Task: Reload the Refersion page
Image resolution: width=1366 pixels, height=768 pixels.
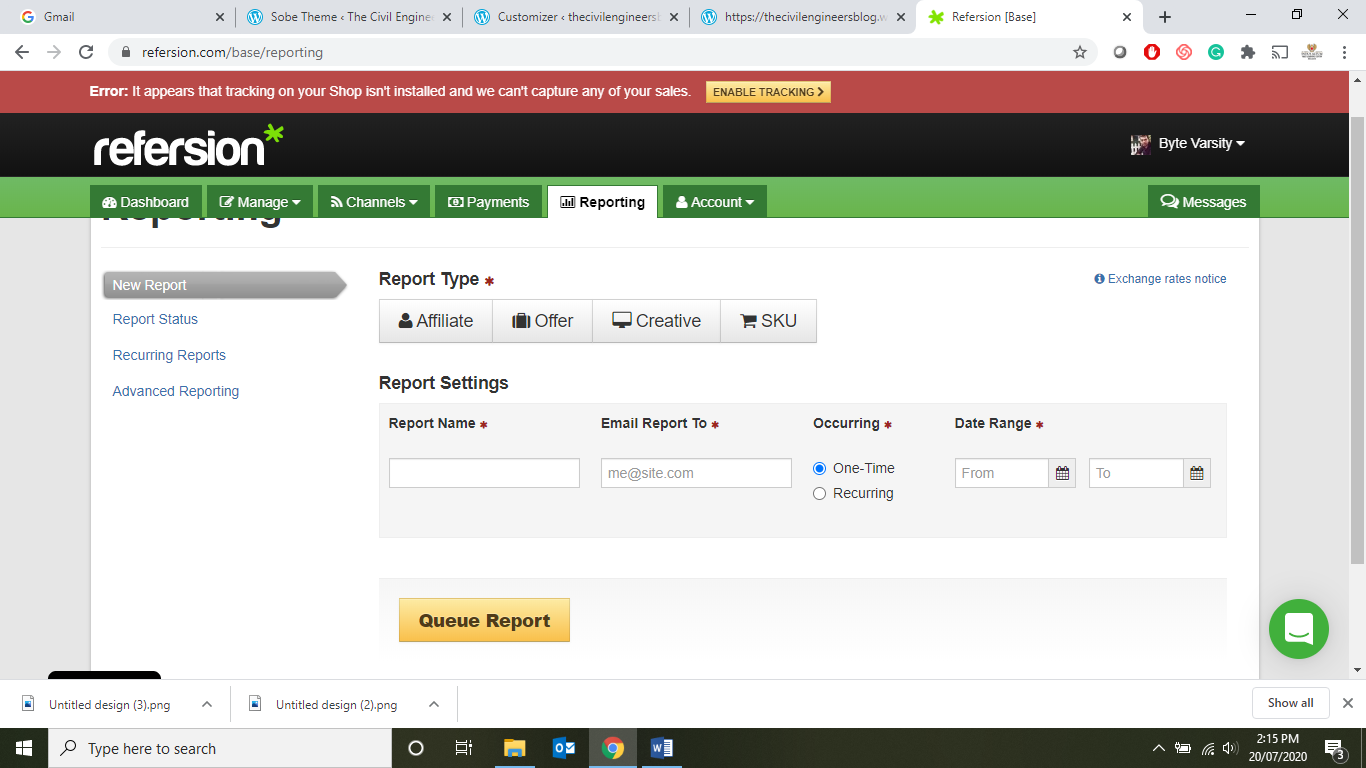Action: coord(86,52)
